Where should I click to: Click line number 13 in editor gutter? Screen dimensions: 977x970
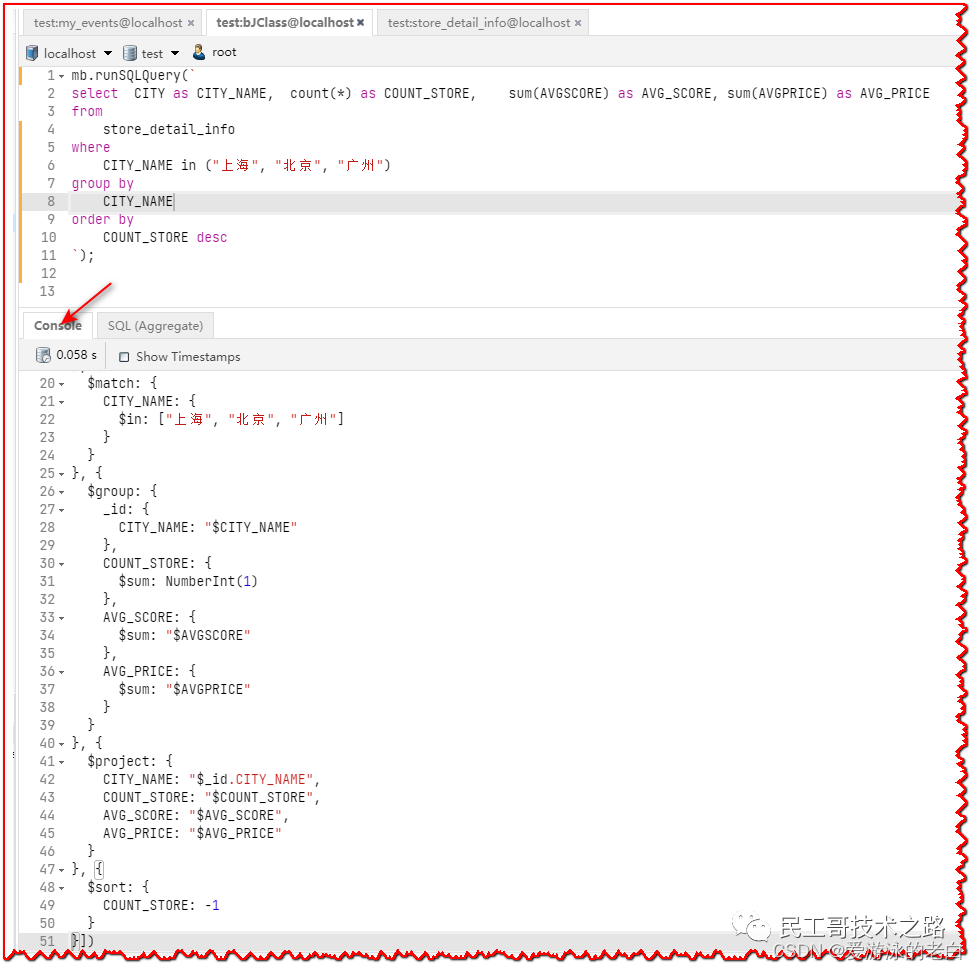(47, 292)
